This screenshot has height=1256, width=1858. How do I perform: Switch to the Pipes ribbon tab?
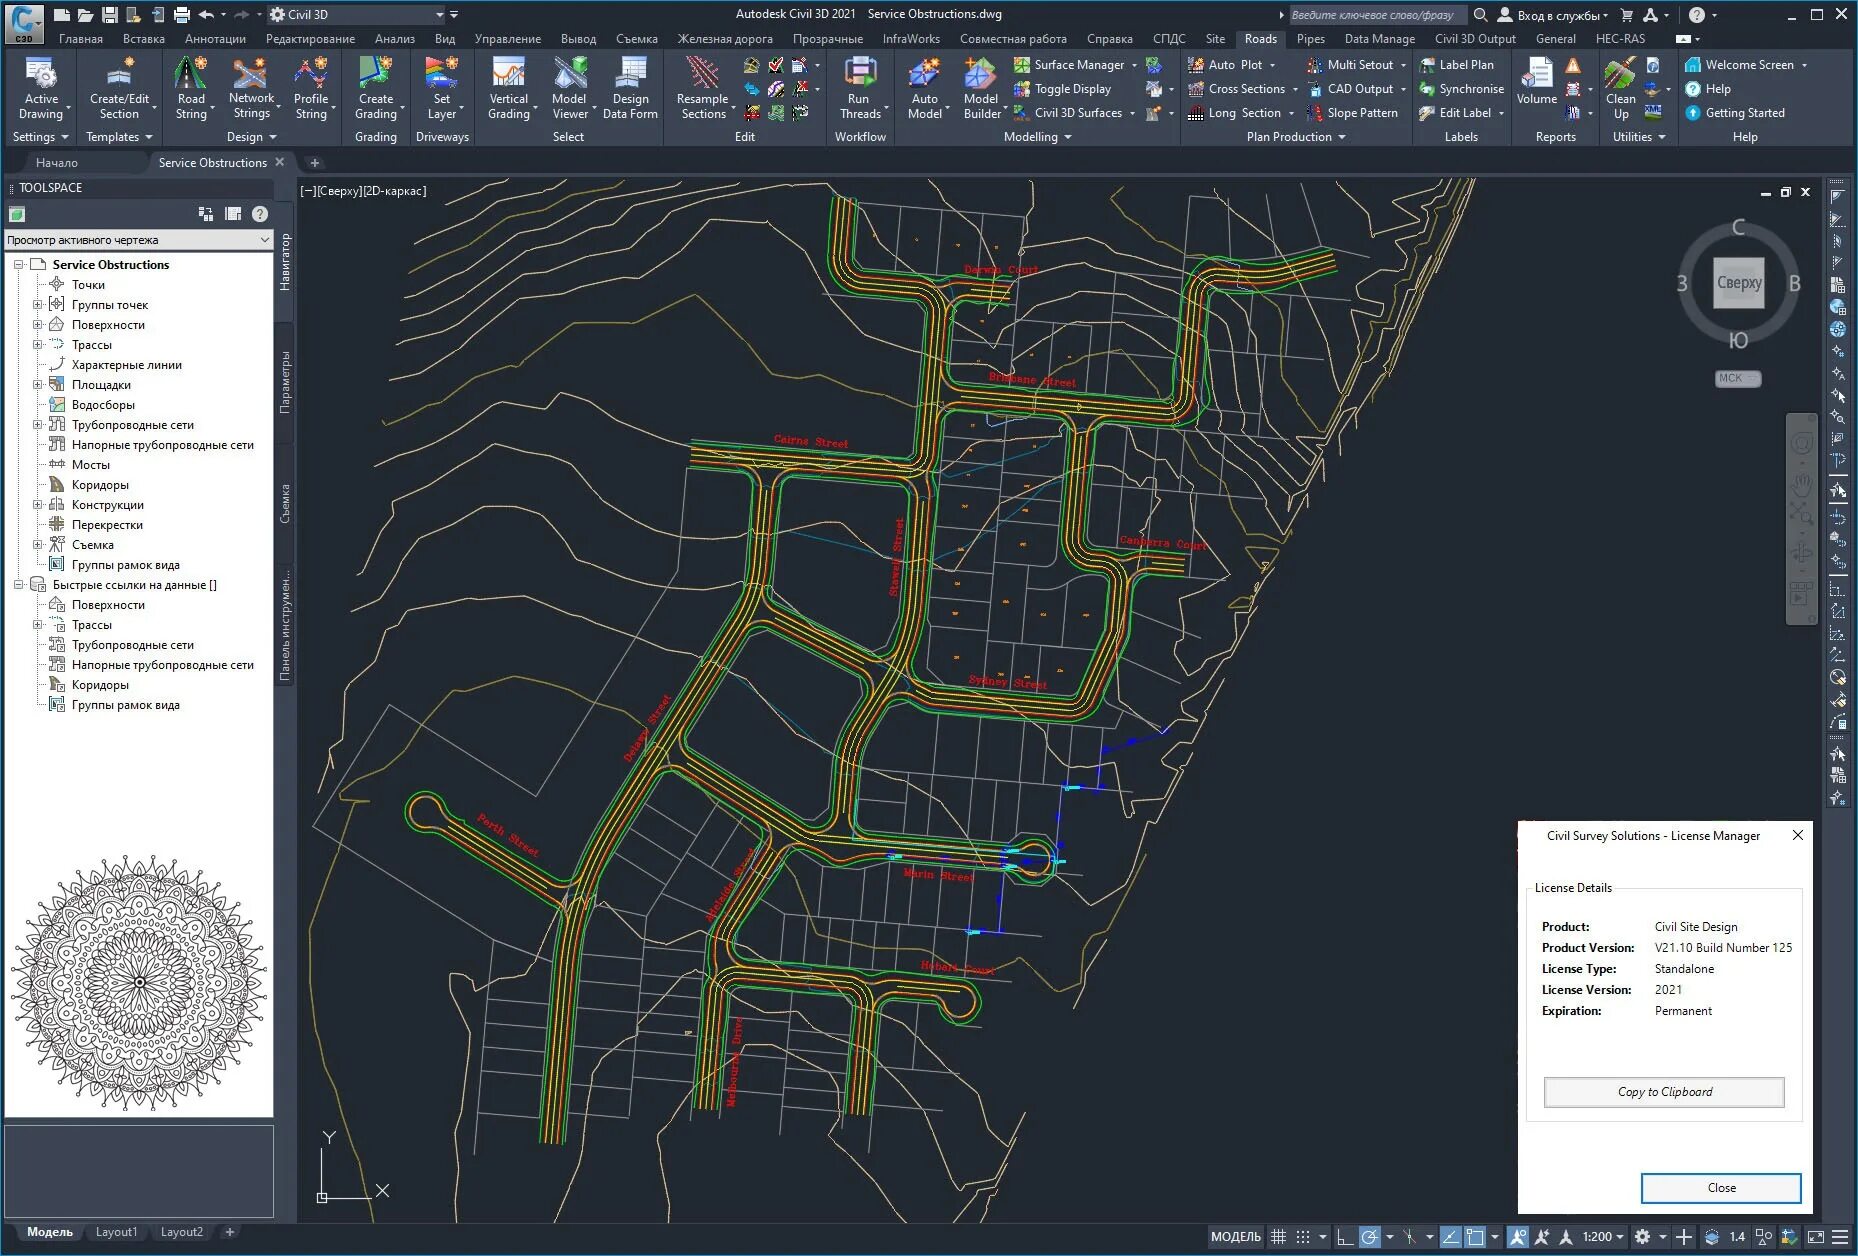point(1310,39)
